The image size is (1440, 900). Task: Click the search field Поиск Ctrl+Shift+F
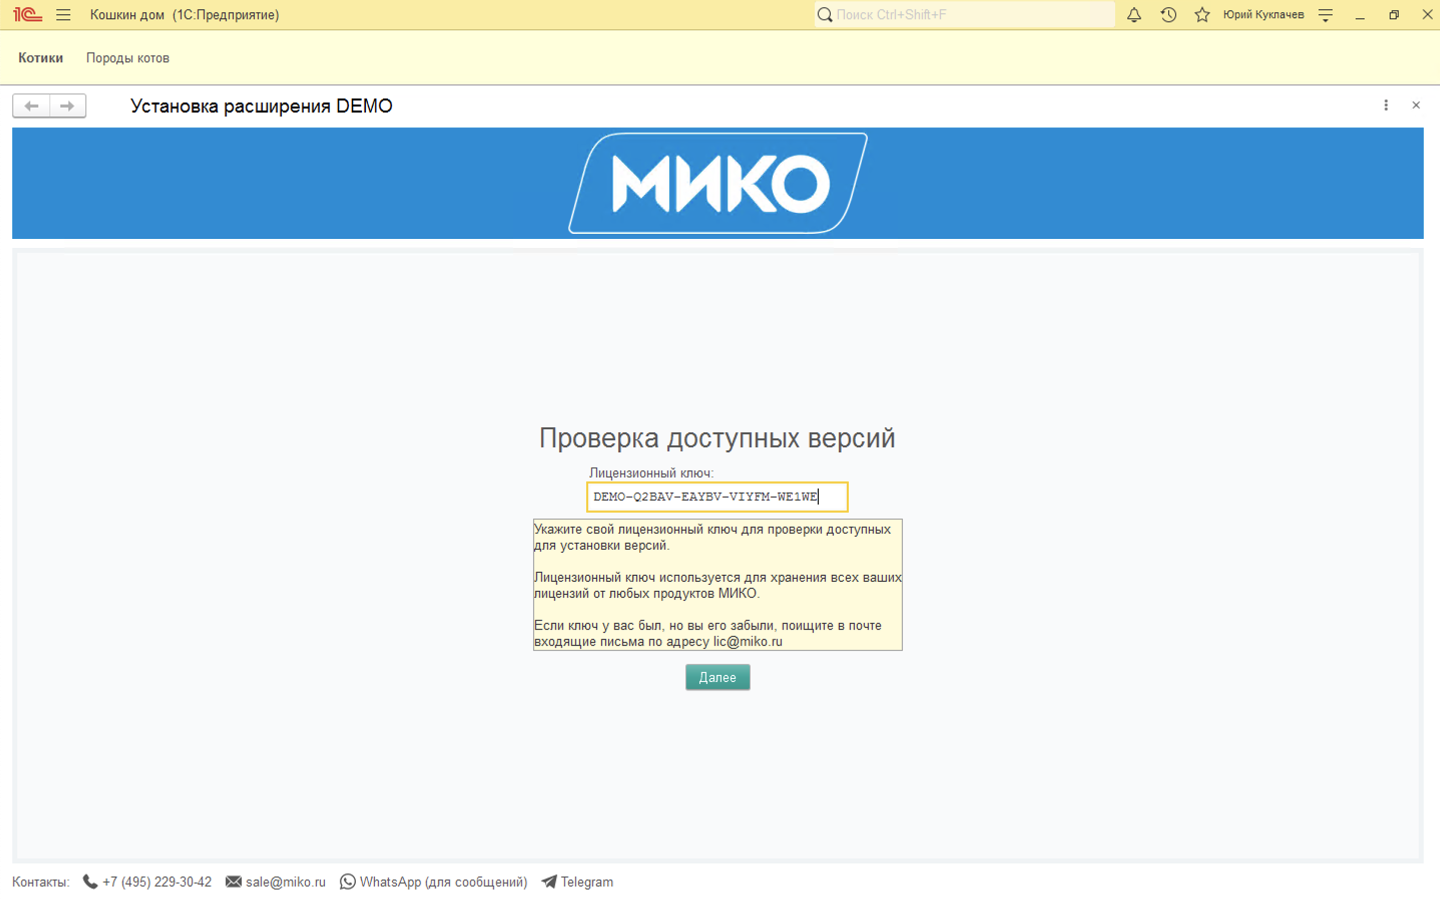964,15
